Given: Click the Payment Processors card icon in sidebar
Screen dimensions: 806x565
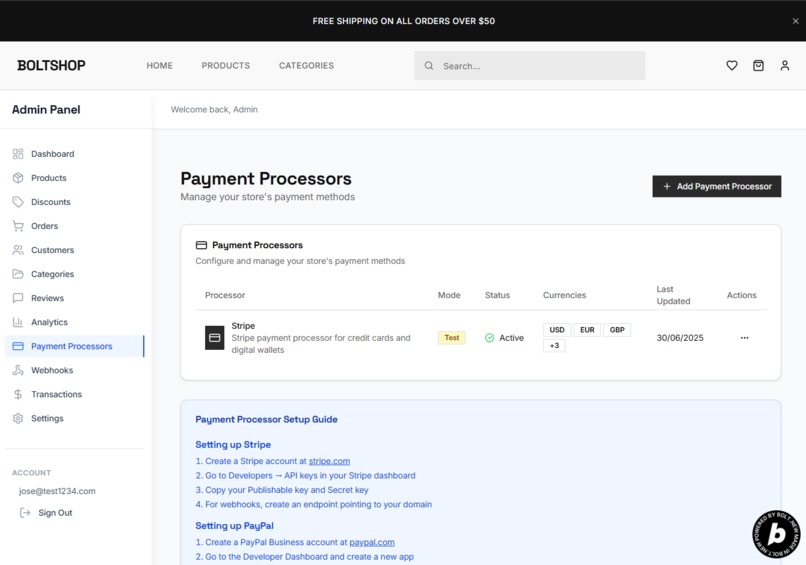Looking at the screenshot, I should coord(18,346).
